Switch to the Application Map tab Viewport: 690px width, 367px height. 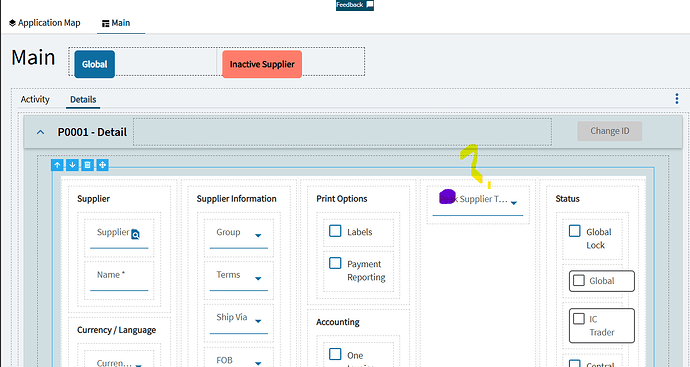click(44, 23)
